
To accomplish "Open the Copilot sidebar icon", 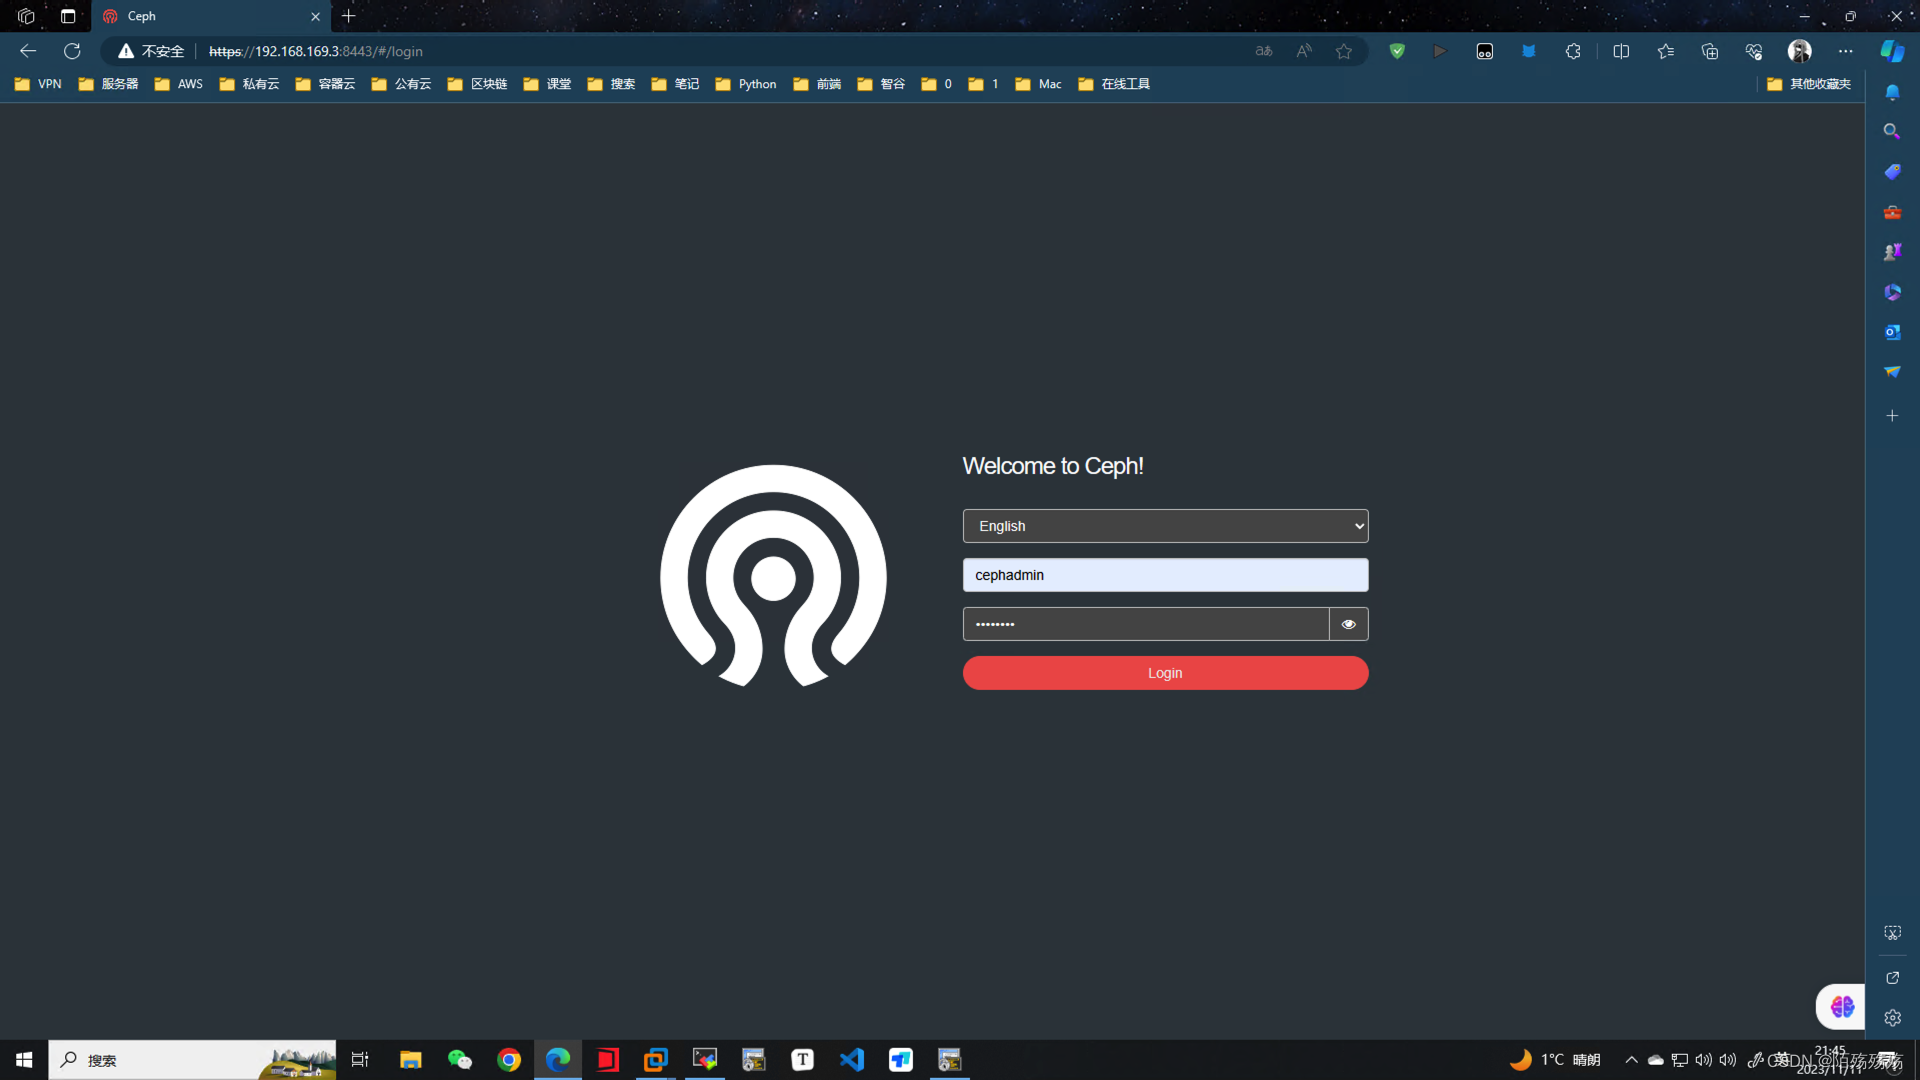I will pyautogui.click(x=1892, y=51).
